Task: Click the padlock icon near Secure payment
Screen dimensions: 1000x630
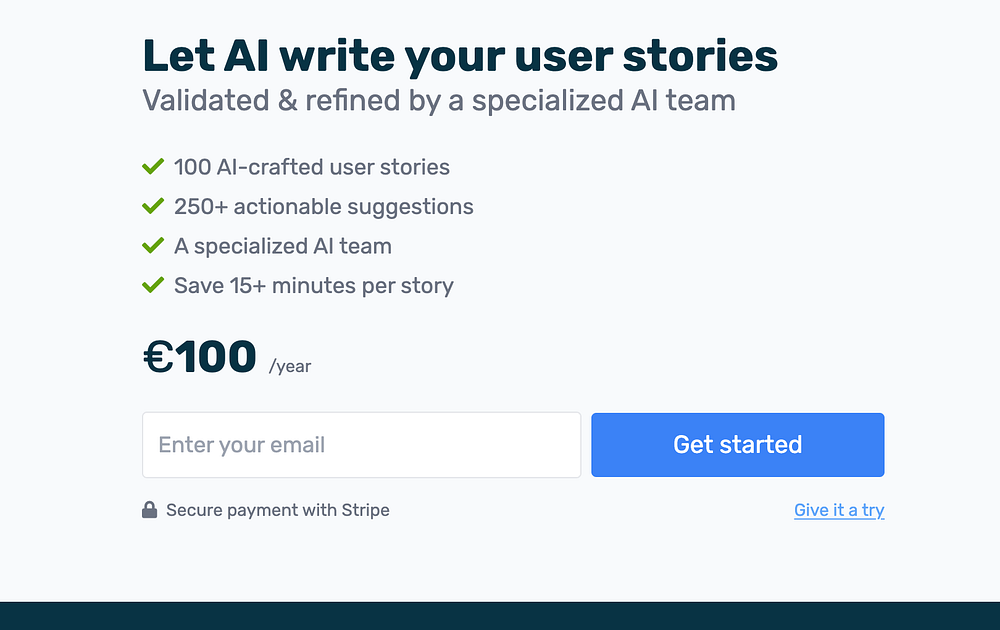Action: 150,510
